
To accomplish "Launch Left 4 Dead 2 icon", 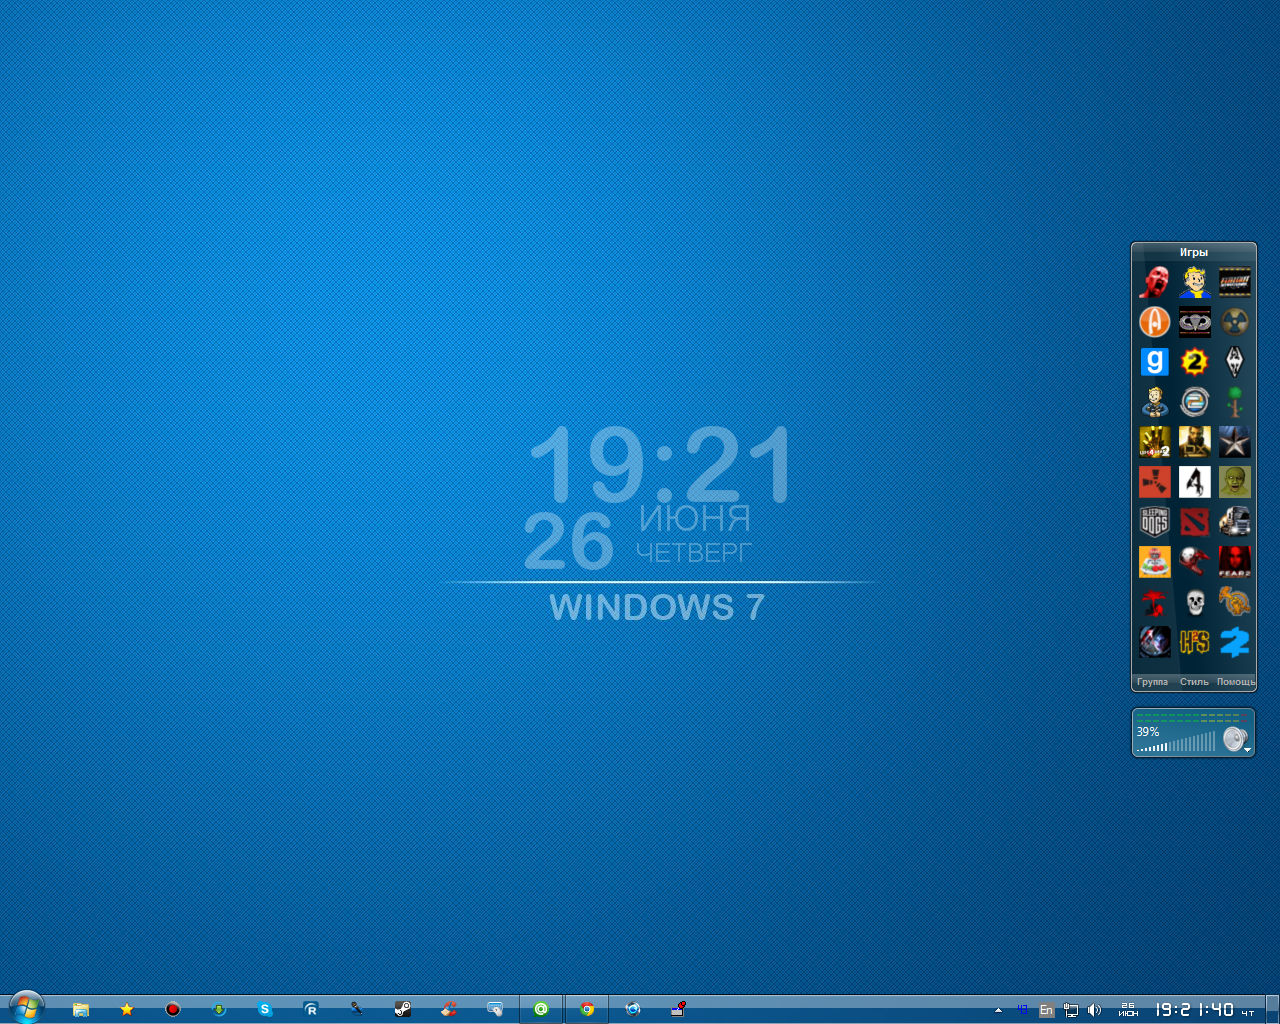I will [x=1155, y=442].
